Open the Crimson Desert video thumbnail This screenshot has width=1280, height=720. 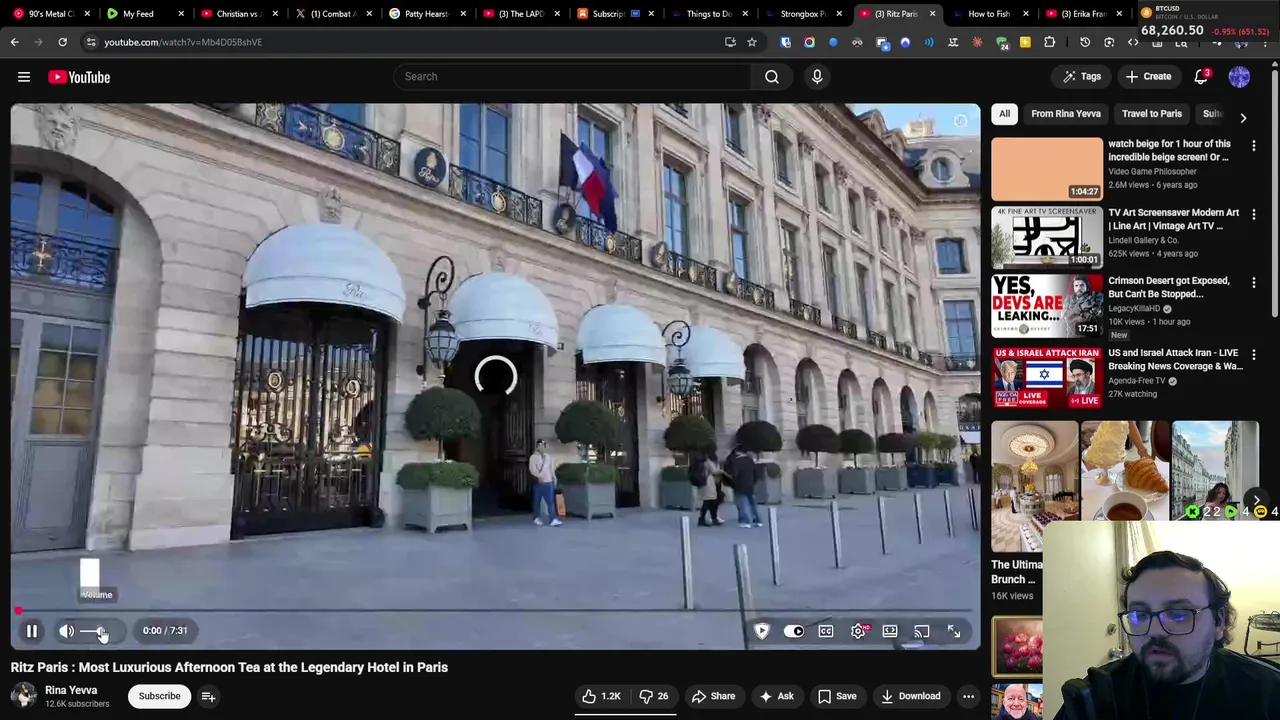[x=1047, y=305]
